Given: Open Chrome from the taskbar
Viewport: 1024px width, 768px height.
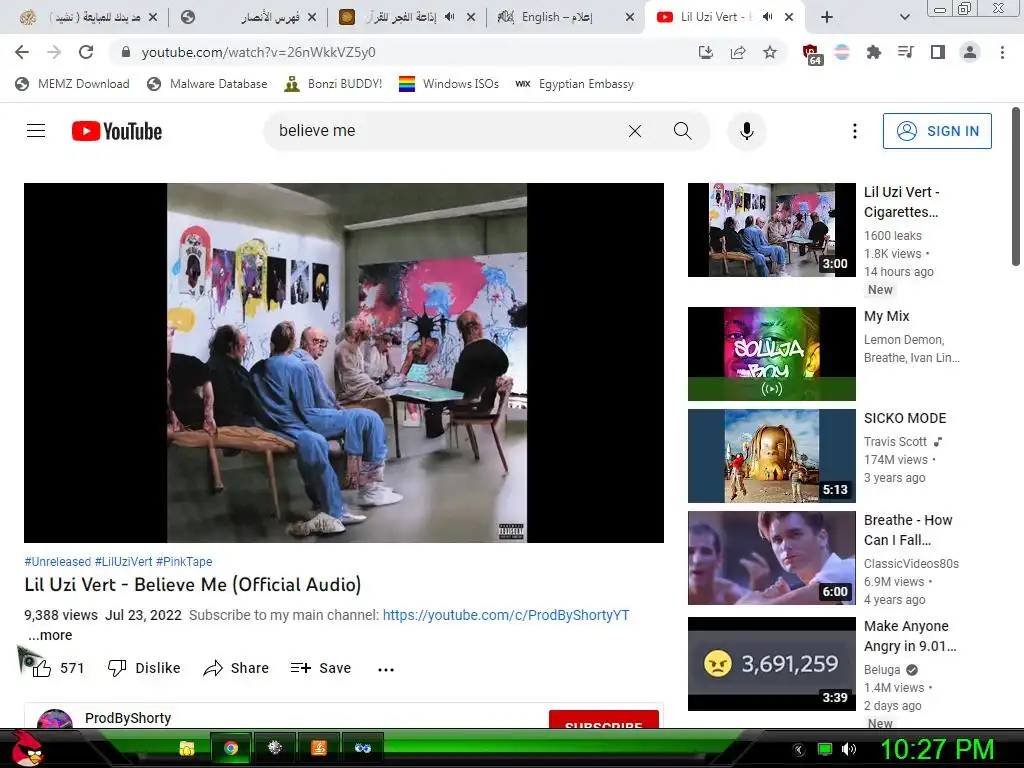Looking at the screenshot, I should [x=231, y=748].
